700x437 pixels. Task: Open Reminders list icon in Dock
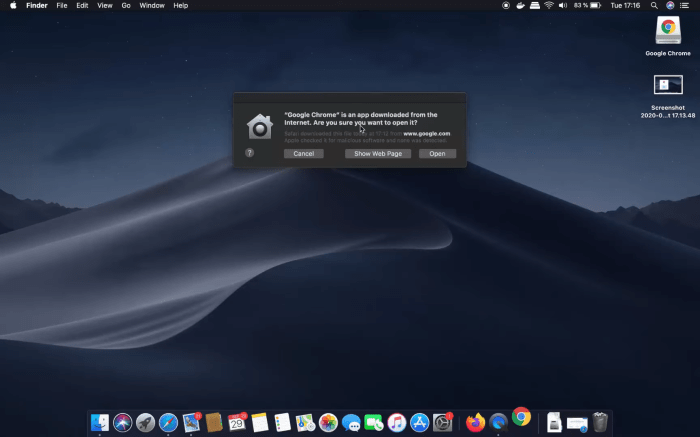[x=282, y=422]
